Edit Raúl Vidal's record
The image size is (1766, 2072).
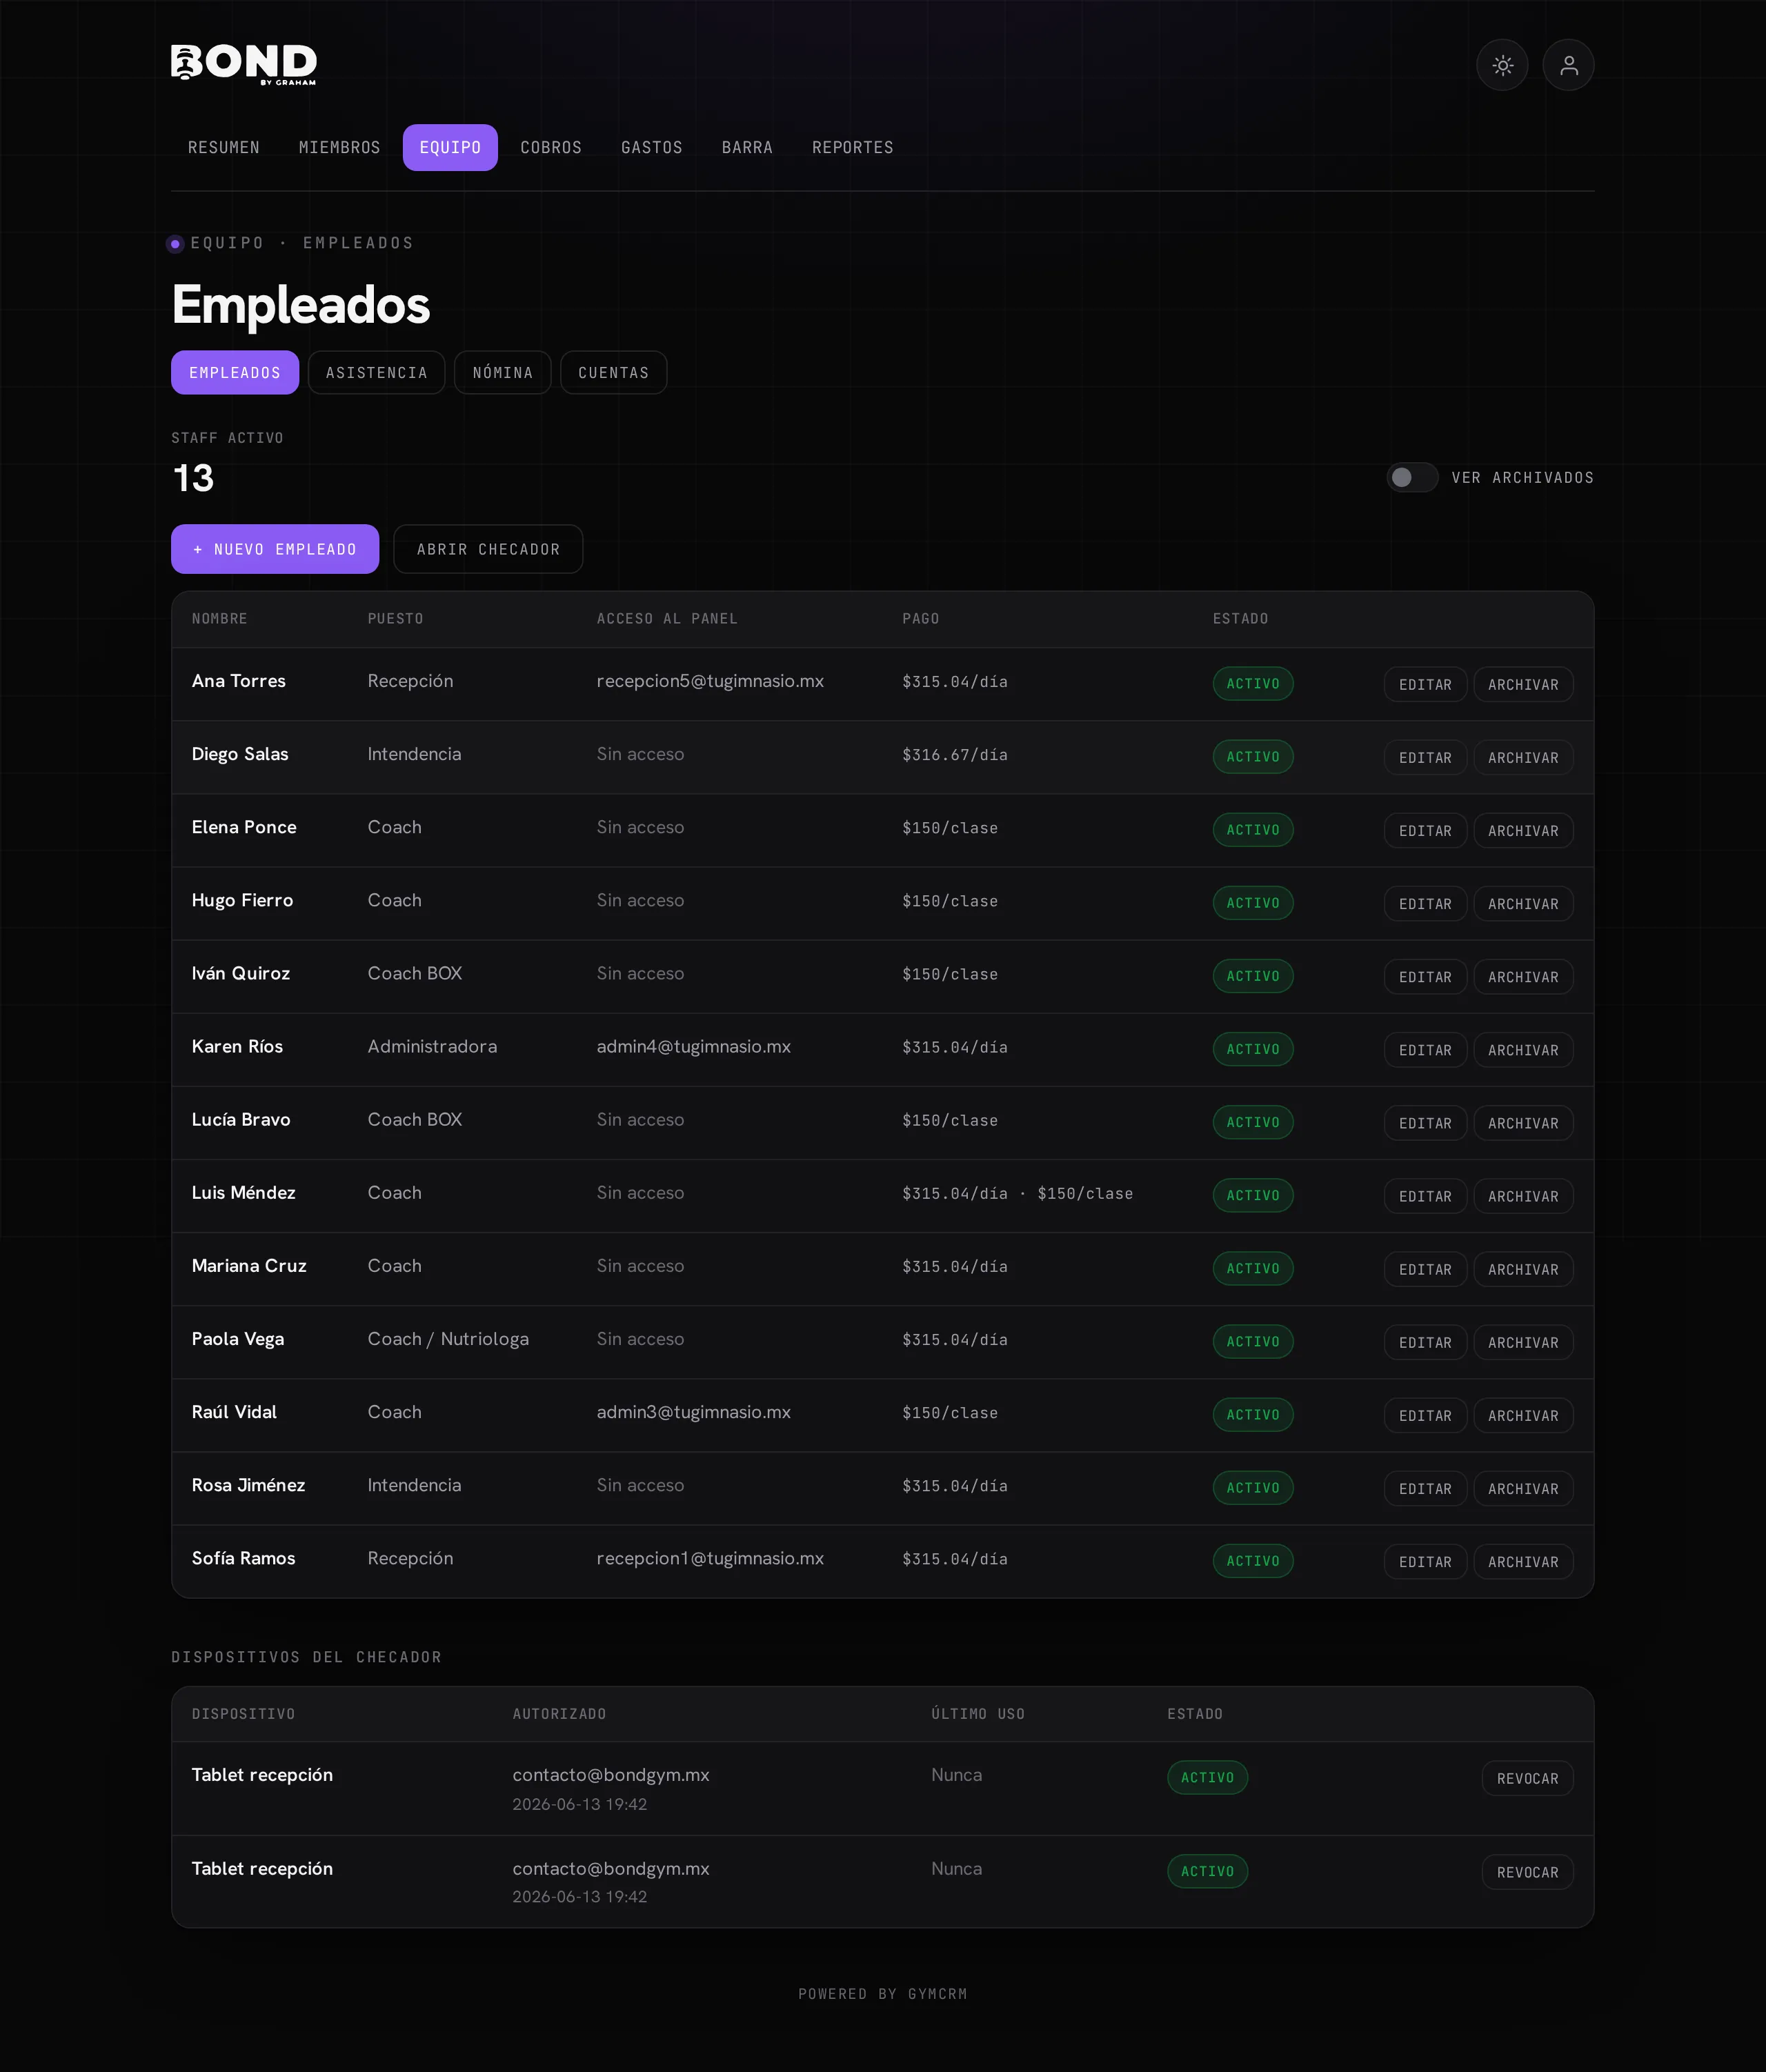coord(1425,1414)
